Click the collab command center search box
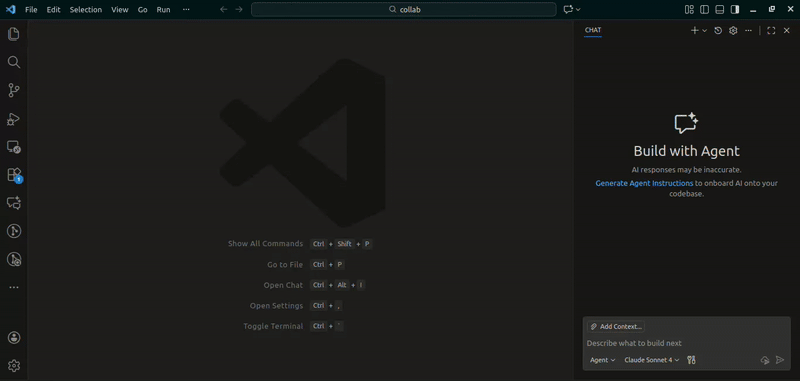800x381 pixels. [x=404, y=9]
